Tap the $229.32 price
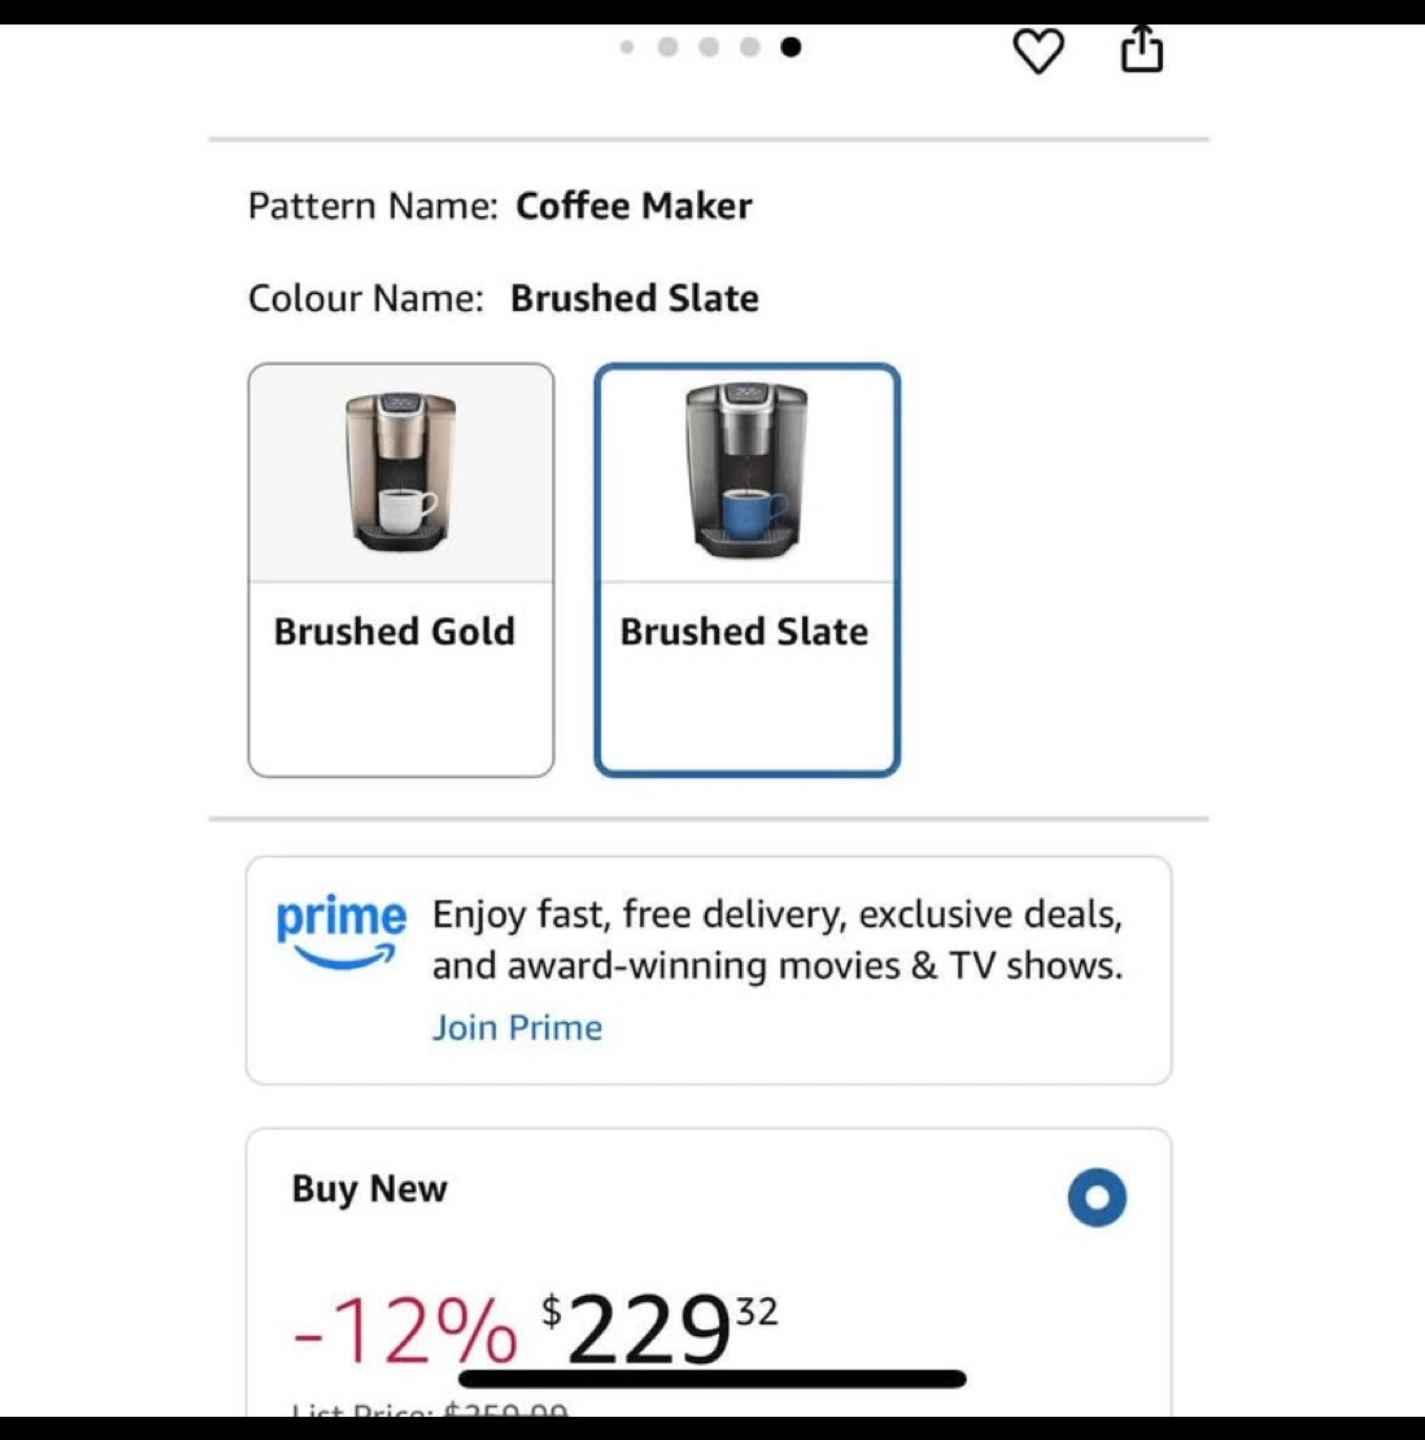The width and height of the screenshot is (1425, 1440). pos(659,1329)
